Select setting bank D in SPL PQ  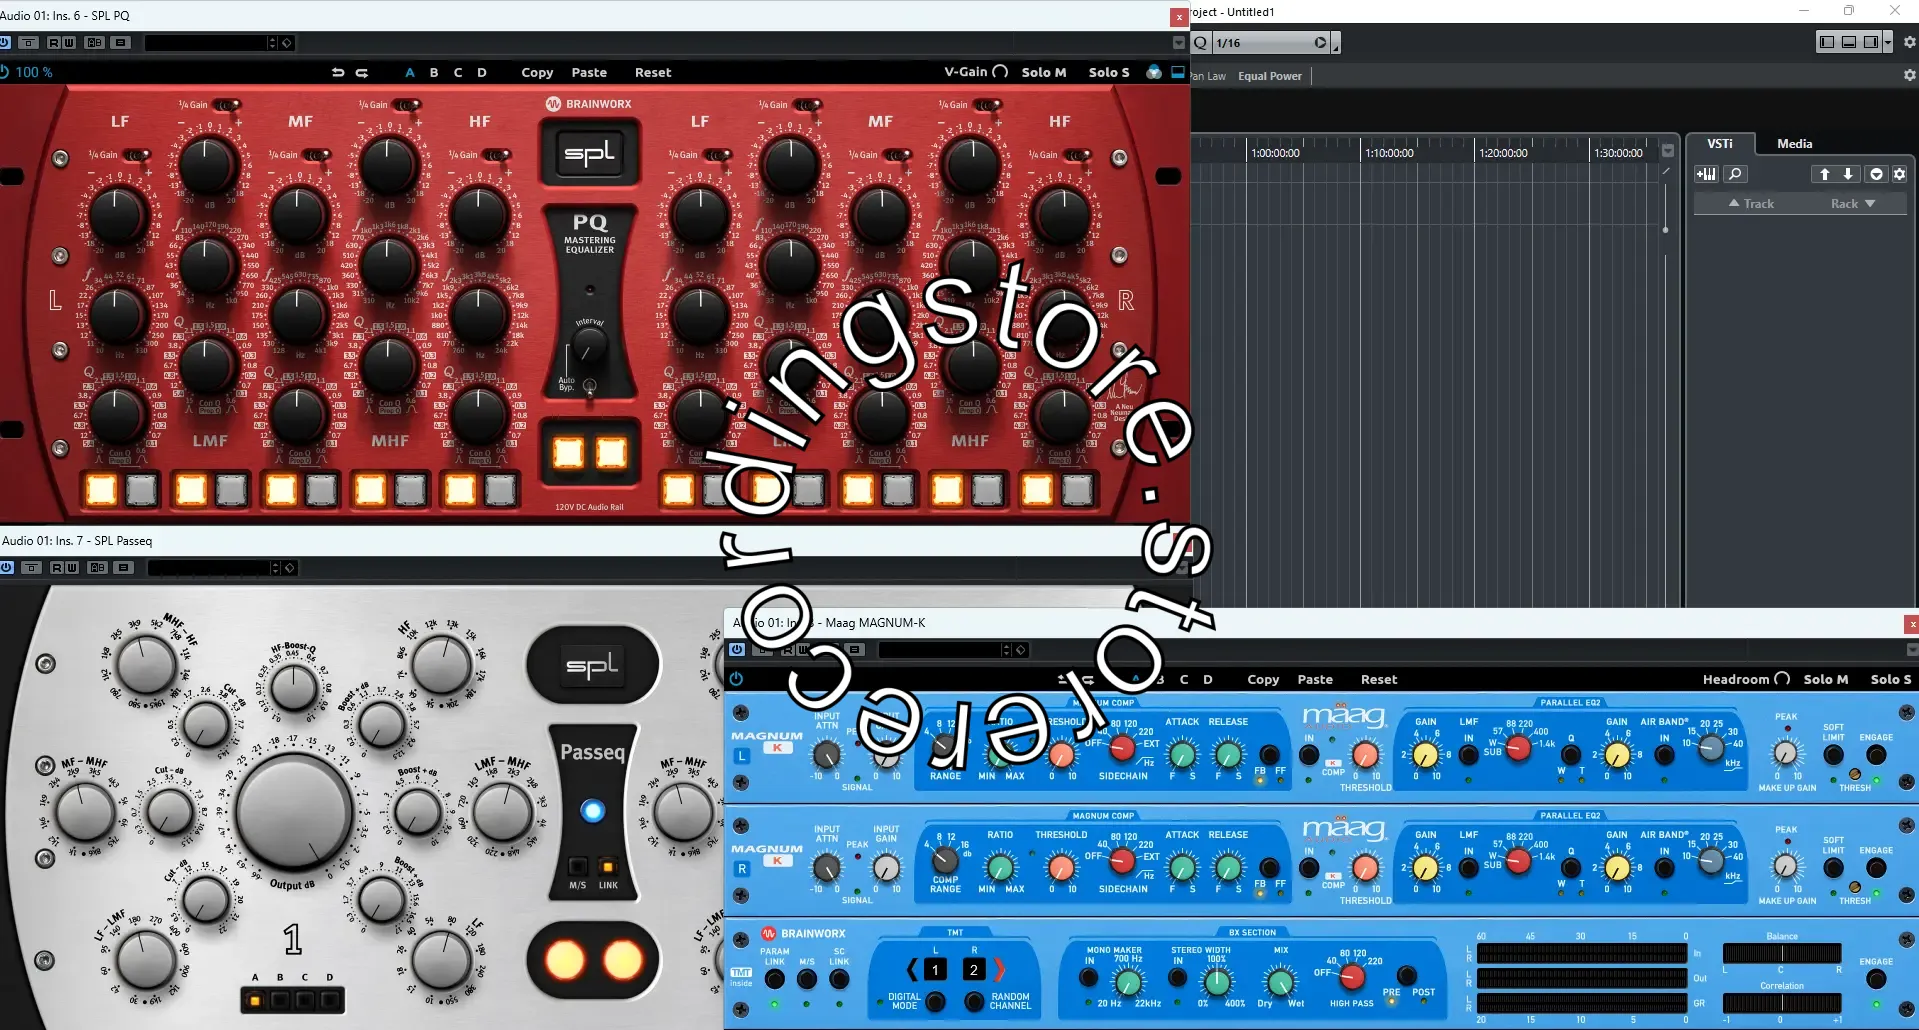pyautogui.click(x=482, y=73)
